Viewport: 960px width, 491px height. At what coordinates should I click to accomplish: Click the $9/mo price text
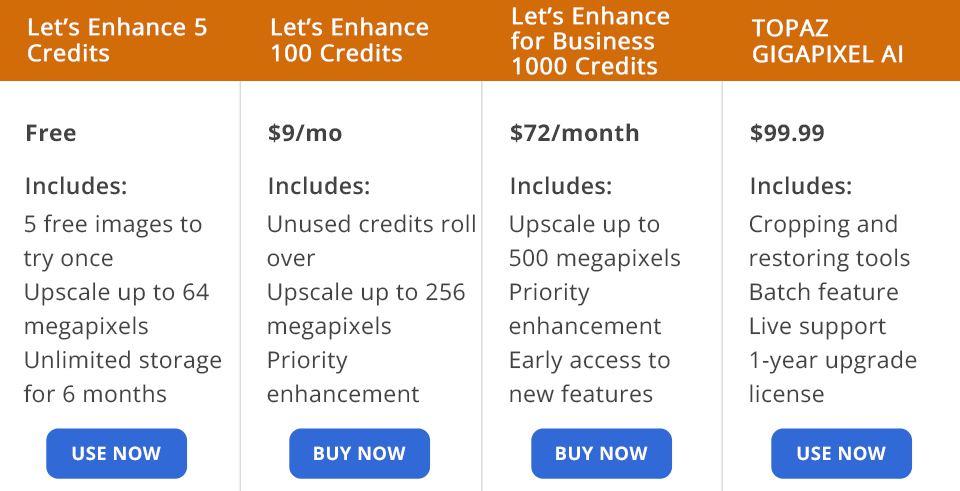pyautogui.click(x=305, y=133)
